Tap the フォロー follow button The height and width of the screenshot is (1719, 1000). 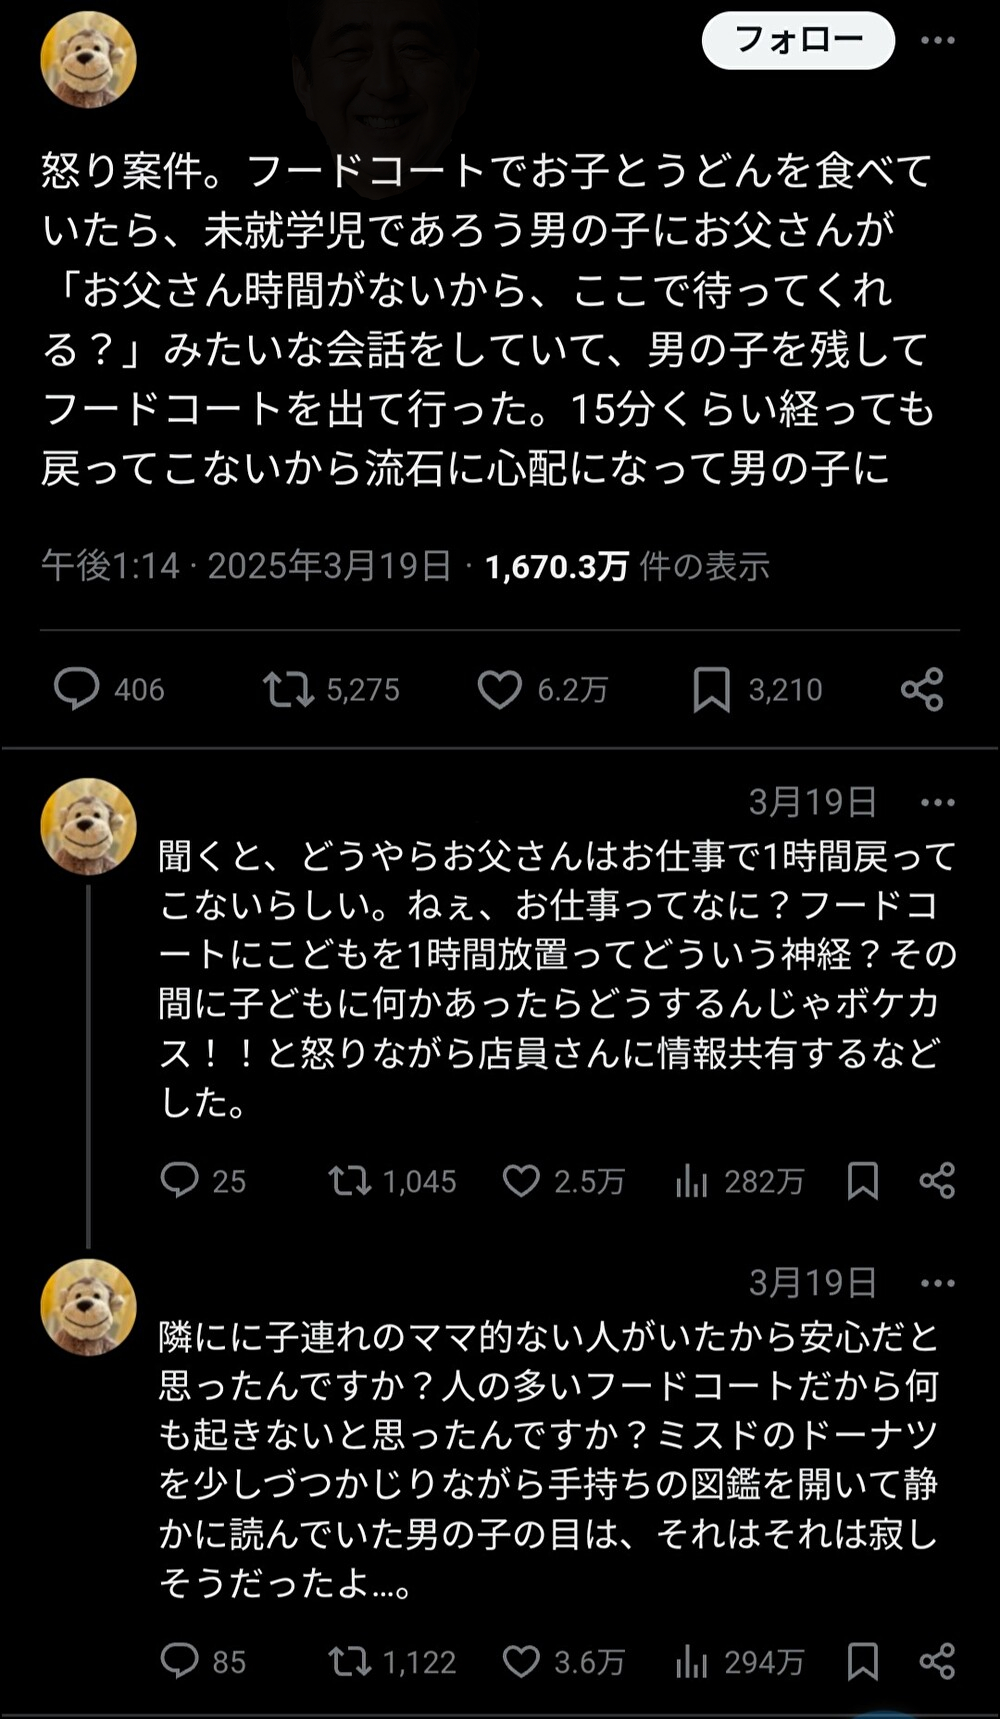pyautogui.click(x=798, y=41)
